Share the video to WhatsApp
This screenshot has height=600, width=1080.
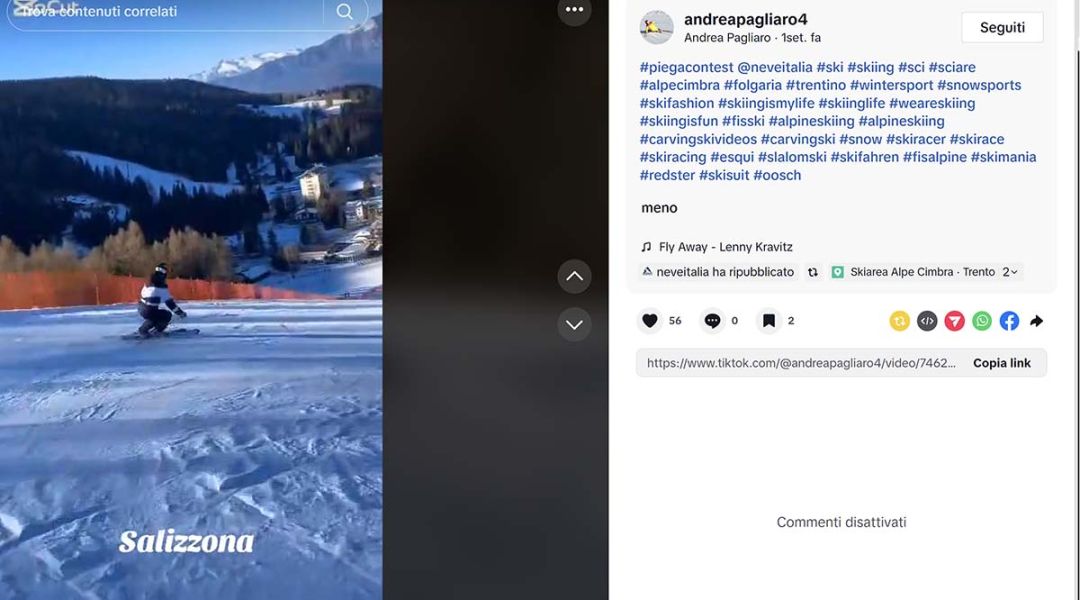(x=982, y=321)
